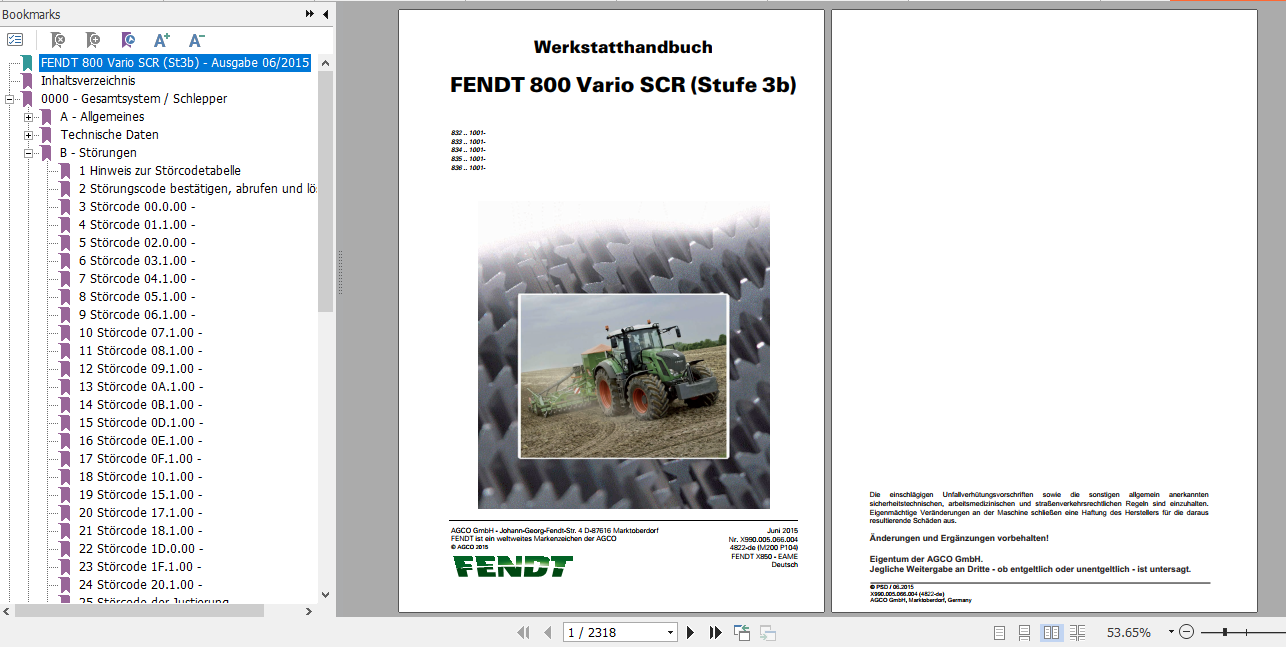Viewport: 1286px width, 647px height.
Task: Open bookmark 4 Störcode 01.1.00
Action: click(137, 225)
